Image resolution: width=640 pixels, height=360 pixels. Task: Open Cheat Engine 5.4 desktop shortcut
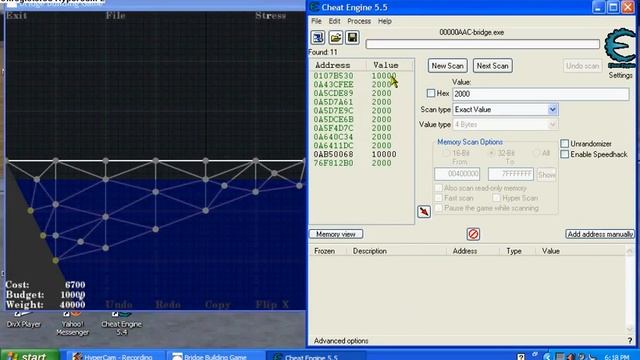tap(122, 324)
